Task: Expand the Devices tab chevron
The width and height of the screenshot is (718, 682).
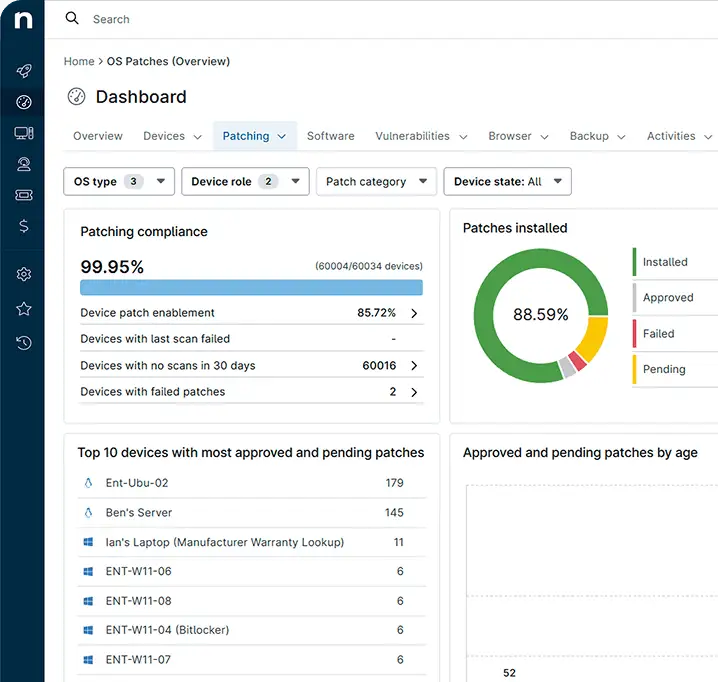Action: coord(197,137)
